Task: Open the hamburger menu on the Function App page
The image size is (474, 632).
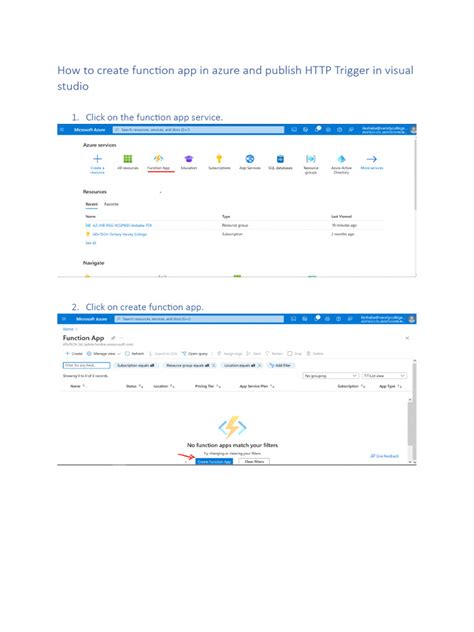Action: tap(64, 319)
